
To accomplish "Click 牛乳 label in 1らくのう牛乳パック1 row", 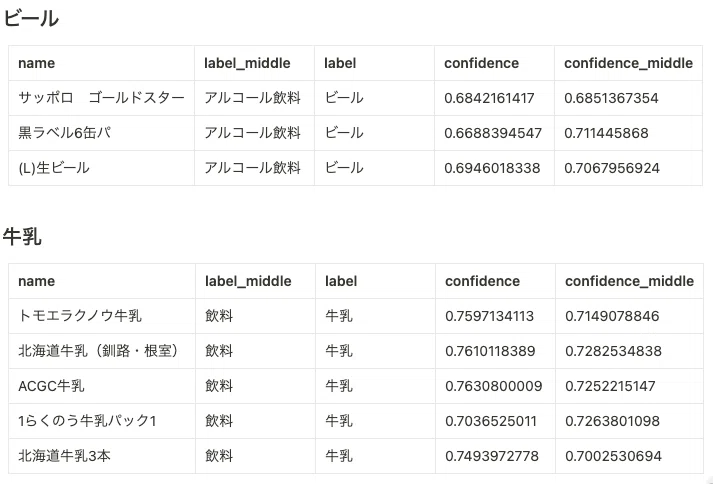I will click(339, 421).
